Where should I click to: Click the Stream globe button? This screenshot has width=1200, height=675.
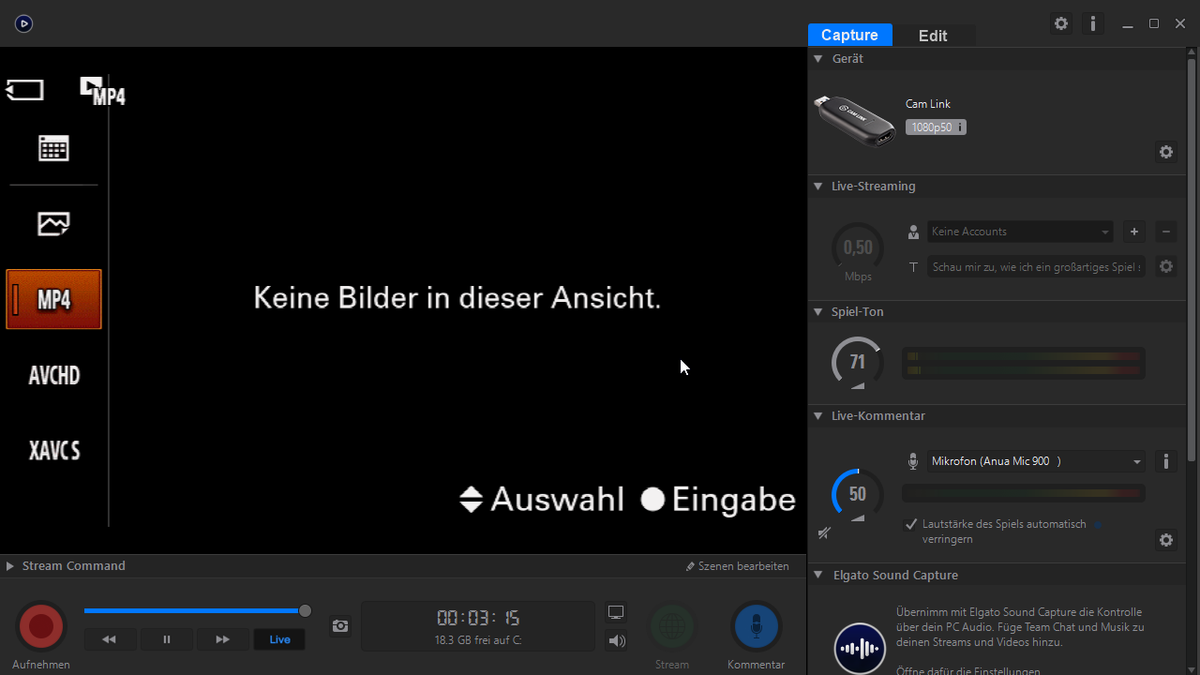click(672, 626)
